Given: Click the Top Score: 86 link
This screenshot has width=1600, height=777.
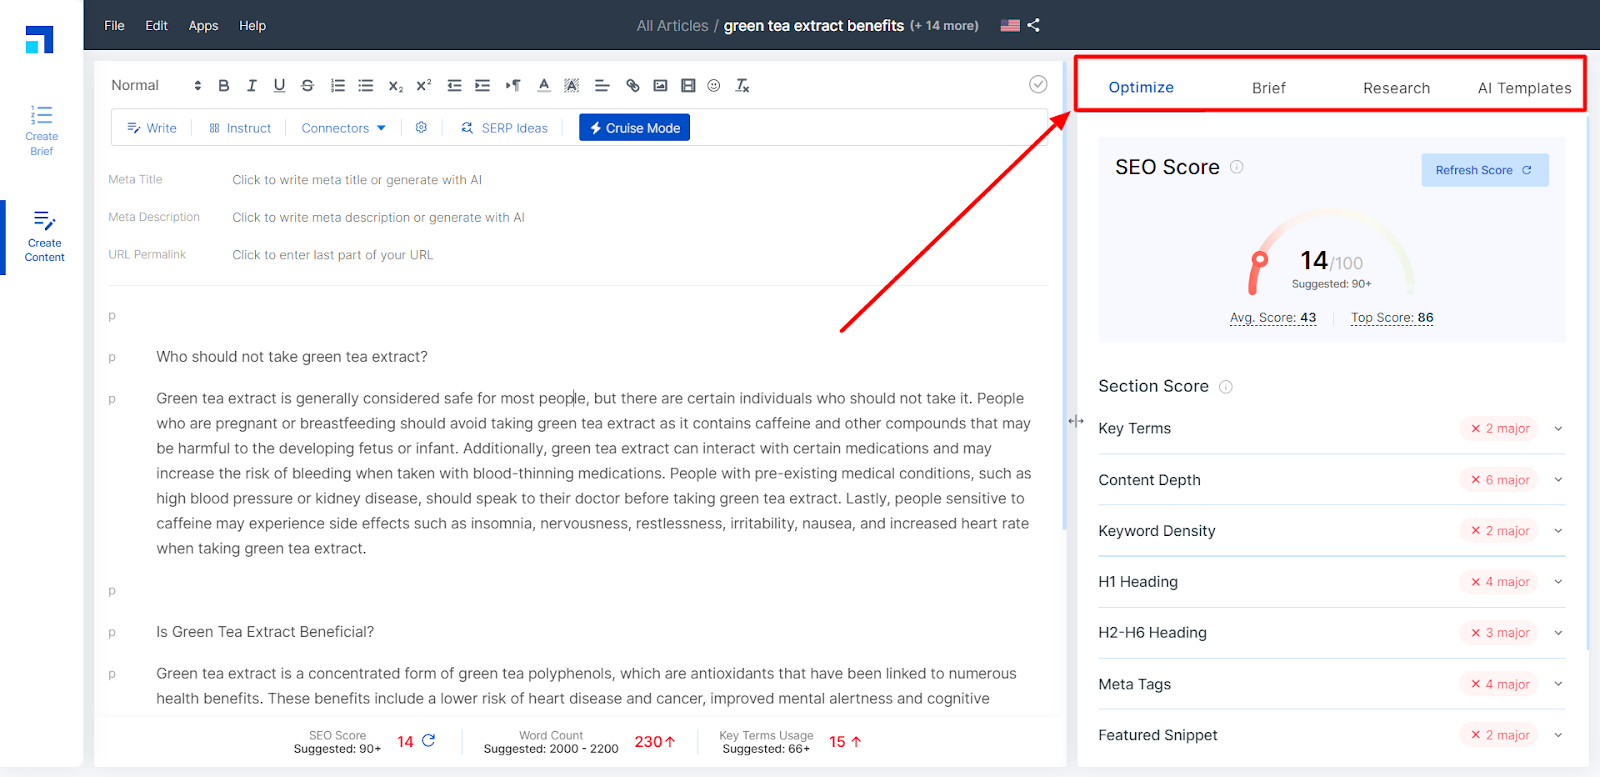Looking at the screenshot, I should (x=1392, y=318).
